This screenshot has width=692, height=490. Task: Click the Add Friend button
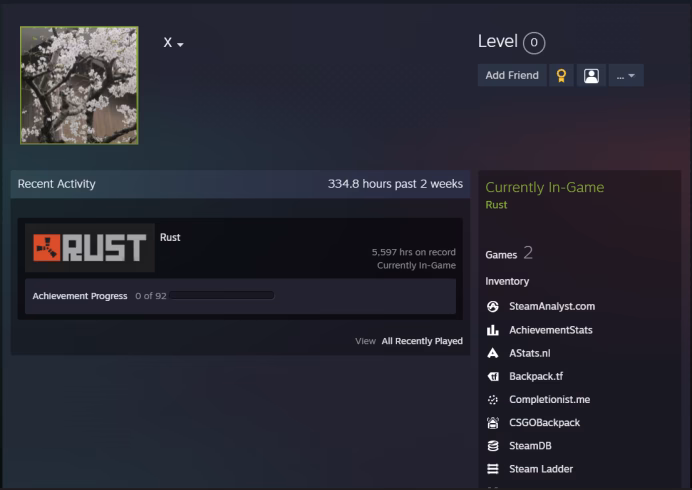point(512,75)
